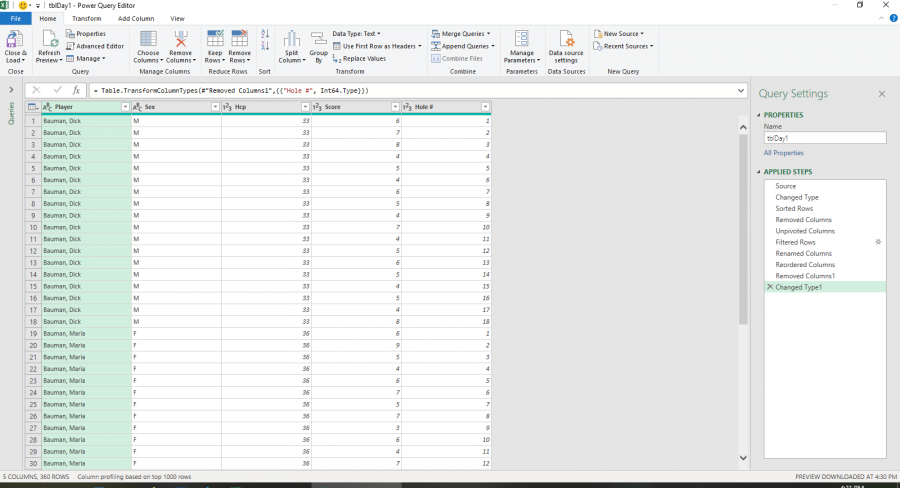
Task: Open the Hcp column filter dropdown
Action: pyautogui.click(x=305, y=107)
